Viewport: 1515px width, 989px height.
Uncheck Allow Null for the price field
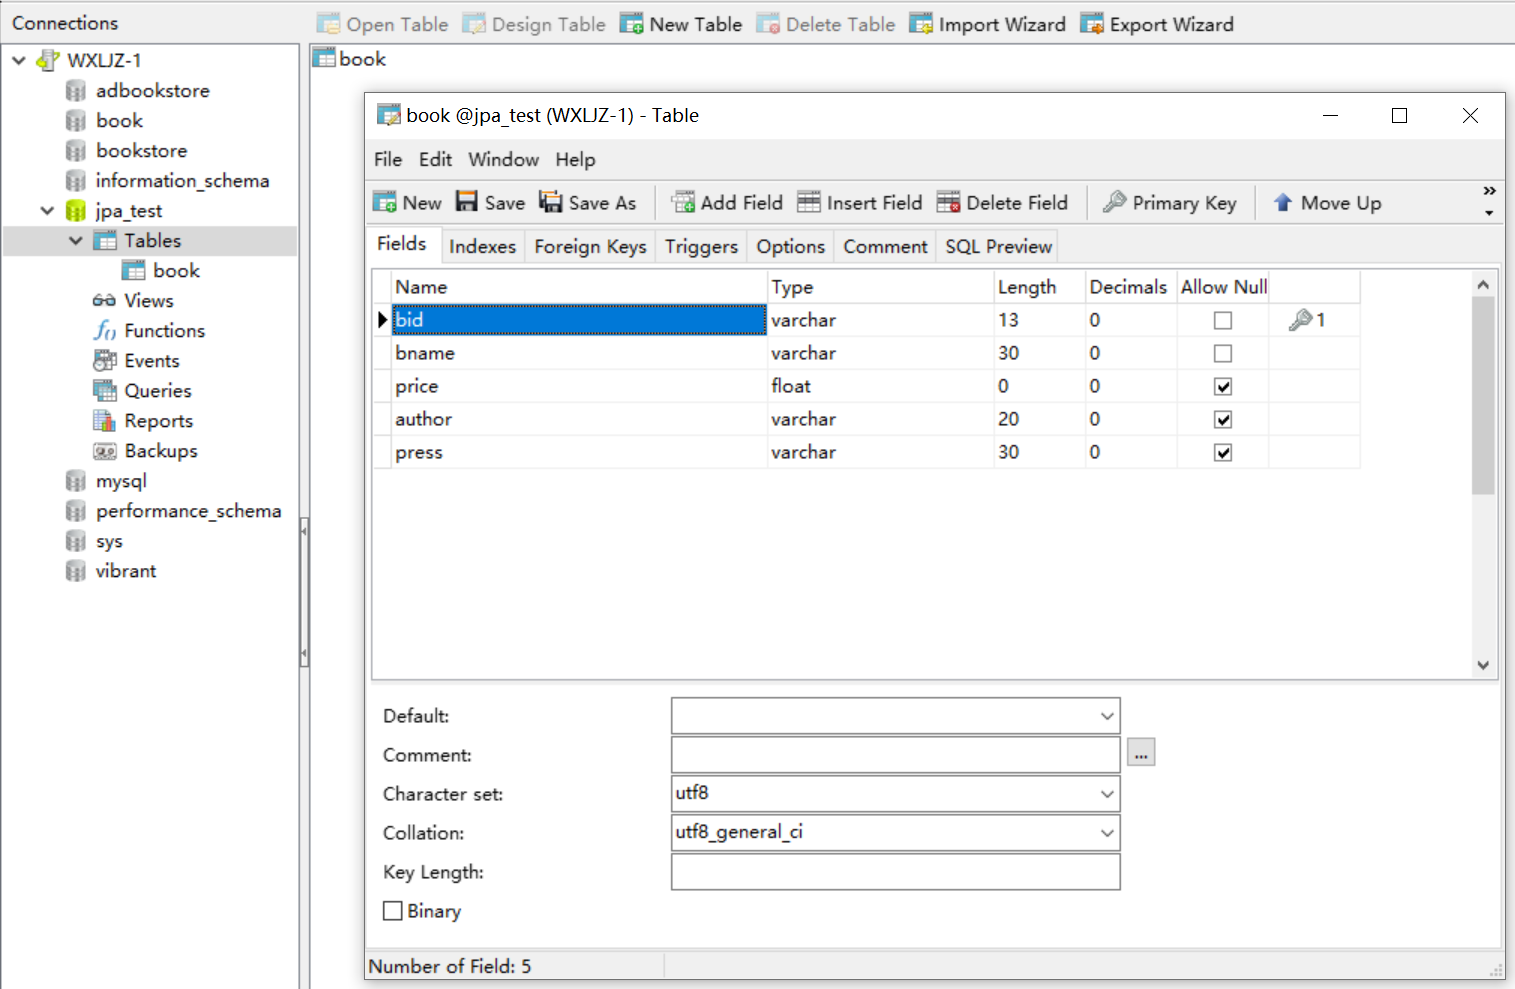1223,387
